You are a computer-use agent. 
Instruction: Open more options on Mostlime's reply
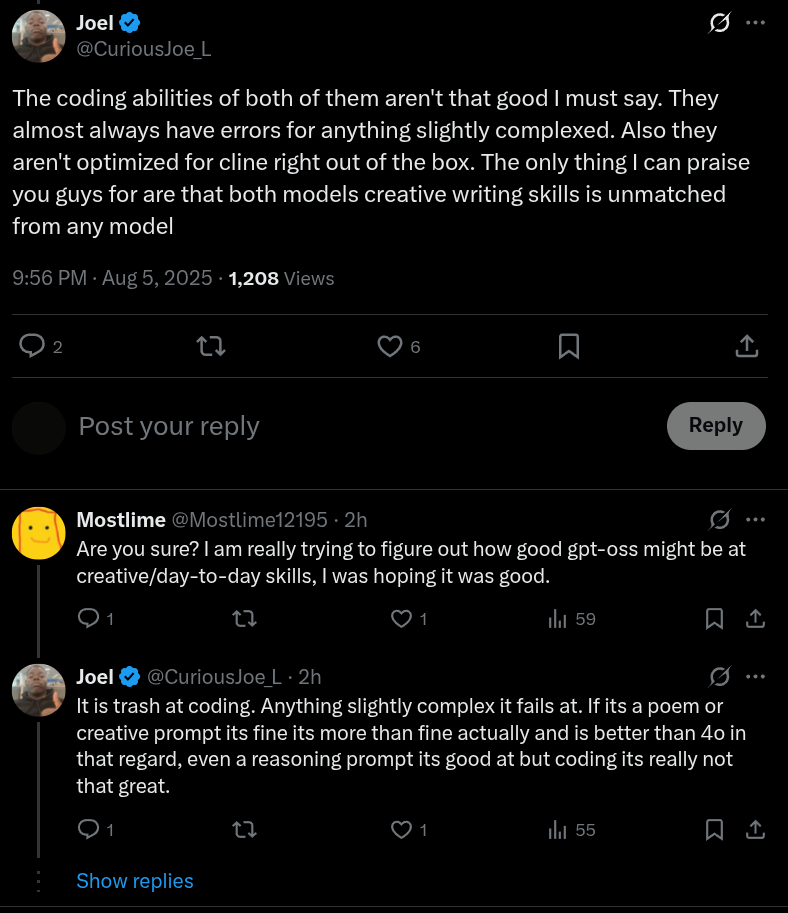point(756,519)
